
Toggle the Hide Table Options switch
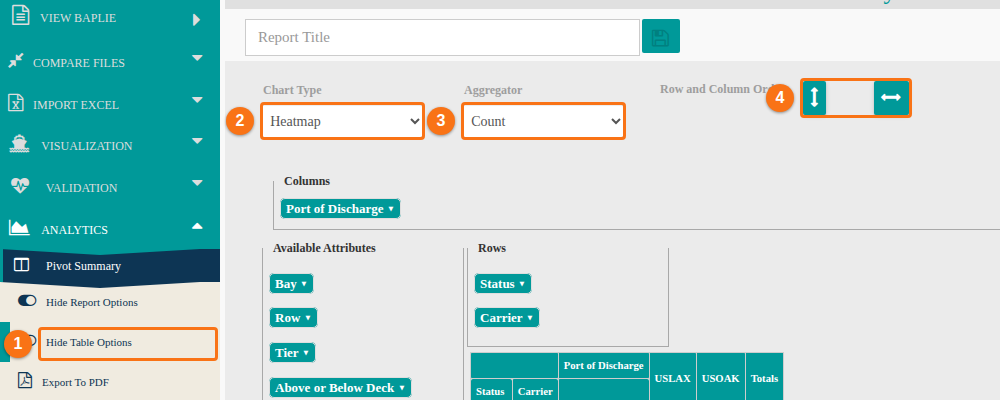(29, 341)
